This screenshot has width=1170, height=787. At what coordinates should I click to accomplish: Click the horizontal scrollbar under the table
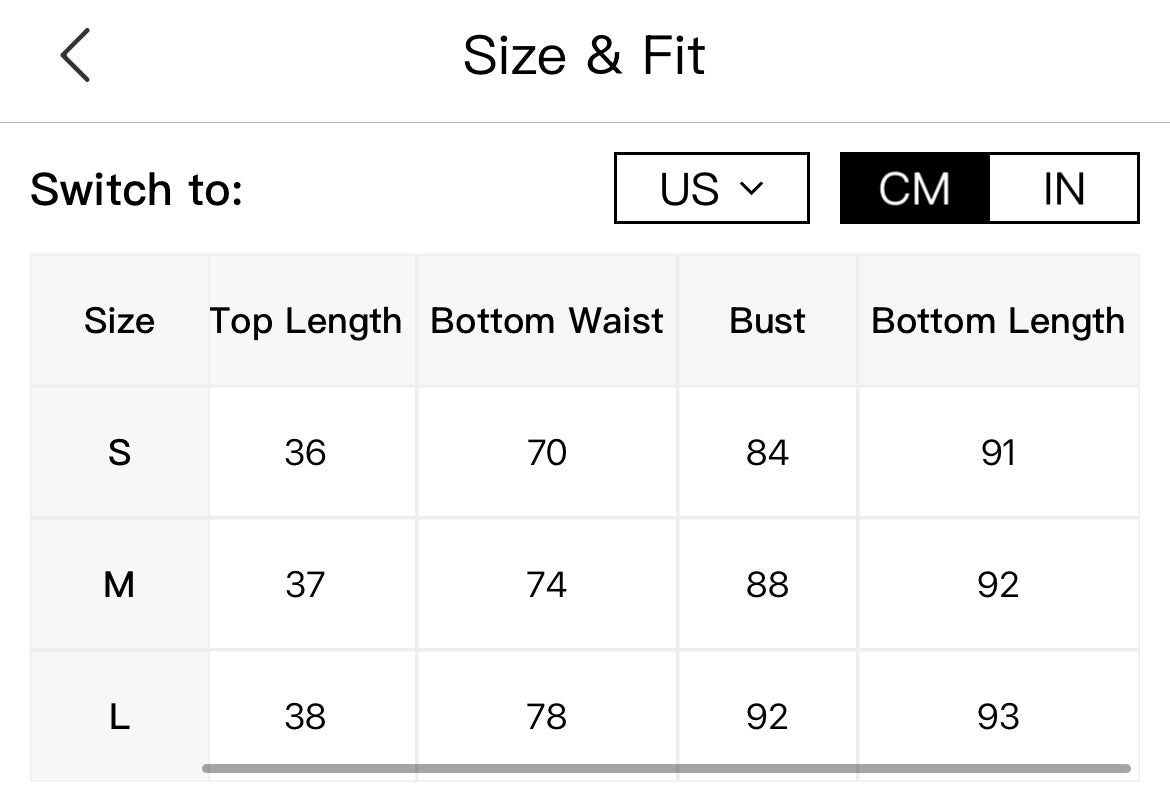(x=666, y=768)
